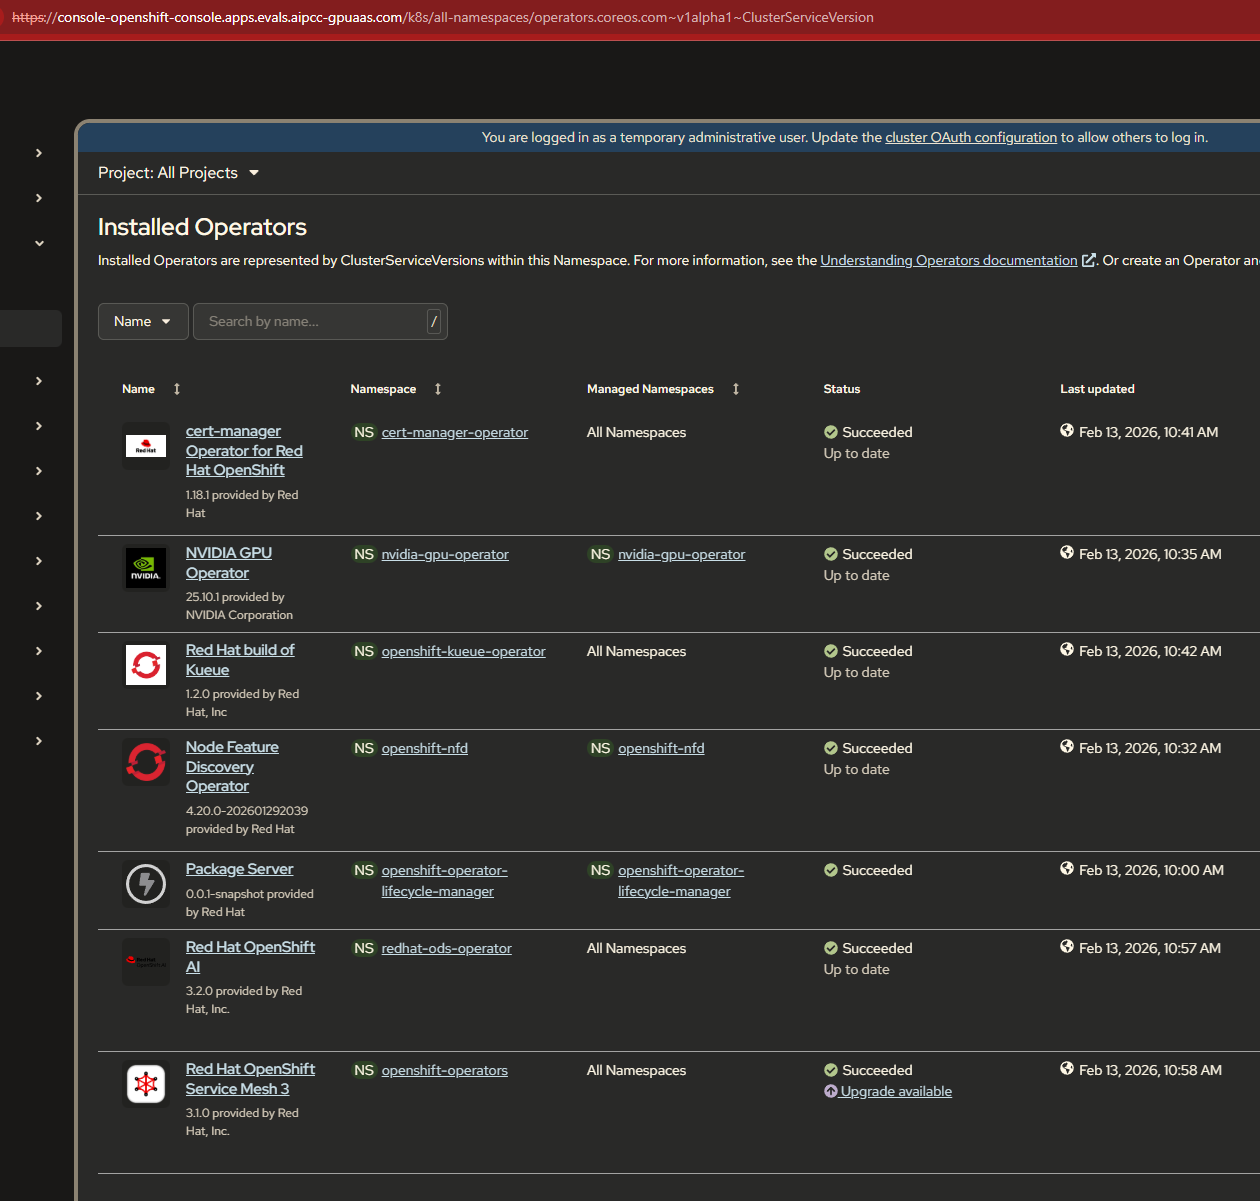1260x1201 pixels.
Task: Open the cluster OAuth configuration link
Action: pyautogui.click(x=970, y=137)
